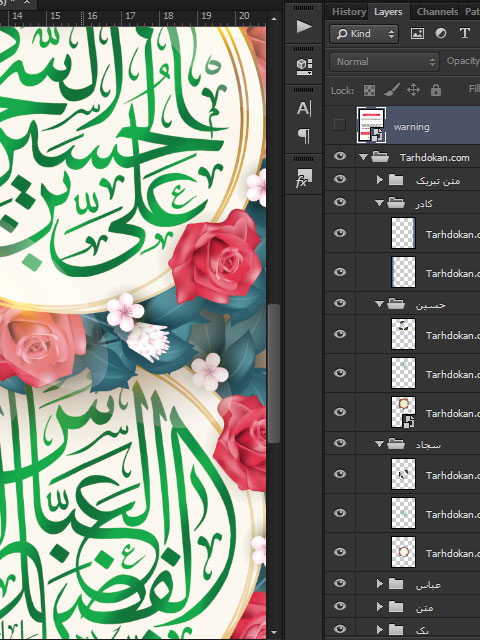This screenshot has width=480, height=640.
Task: Click the canvas scroll down arrow
Action: pyautogui.click(x=274, y=633)
